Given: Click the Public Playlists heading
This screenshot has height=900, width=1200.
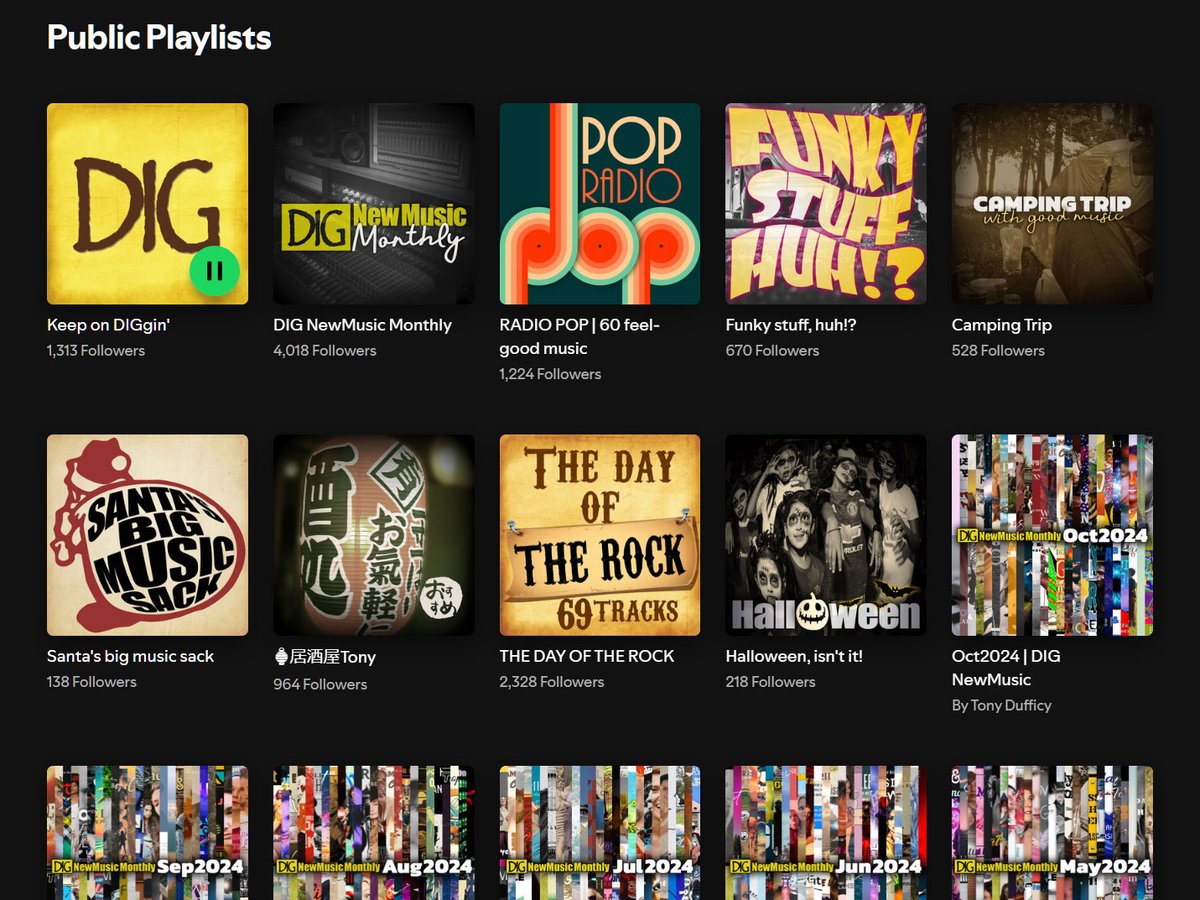Looking at the screenshot, I should (159, 38).
